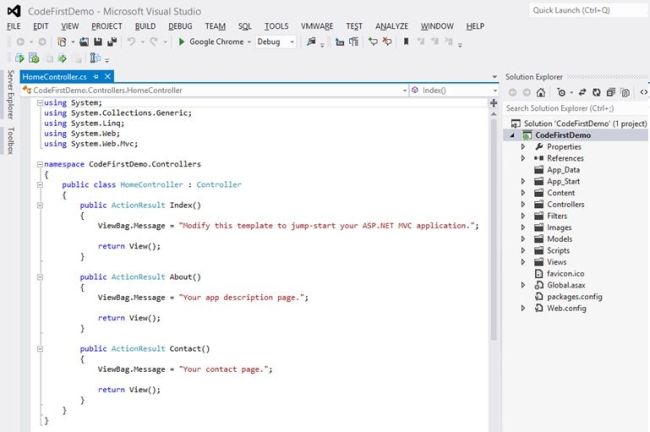Open the TOOLS menu
Image resolution: width=650 pixels, height=432 pixels.
tap(276, 26)
